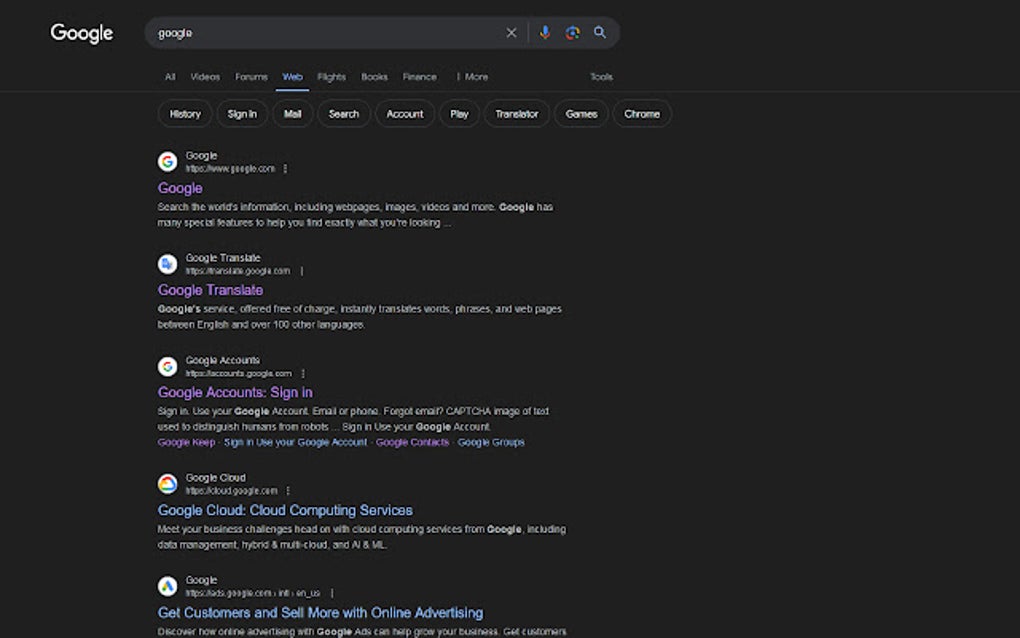The image size is (1020, 638).
Task: Select the Translator suggestion chip
Action: 516,113
